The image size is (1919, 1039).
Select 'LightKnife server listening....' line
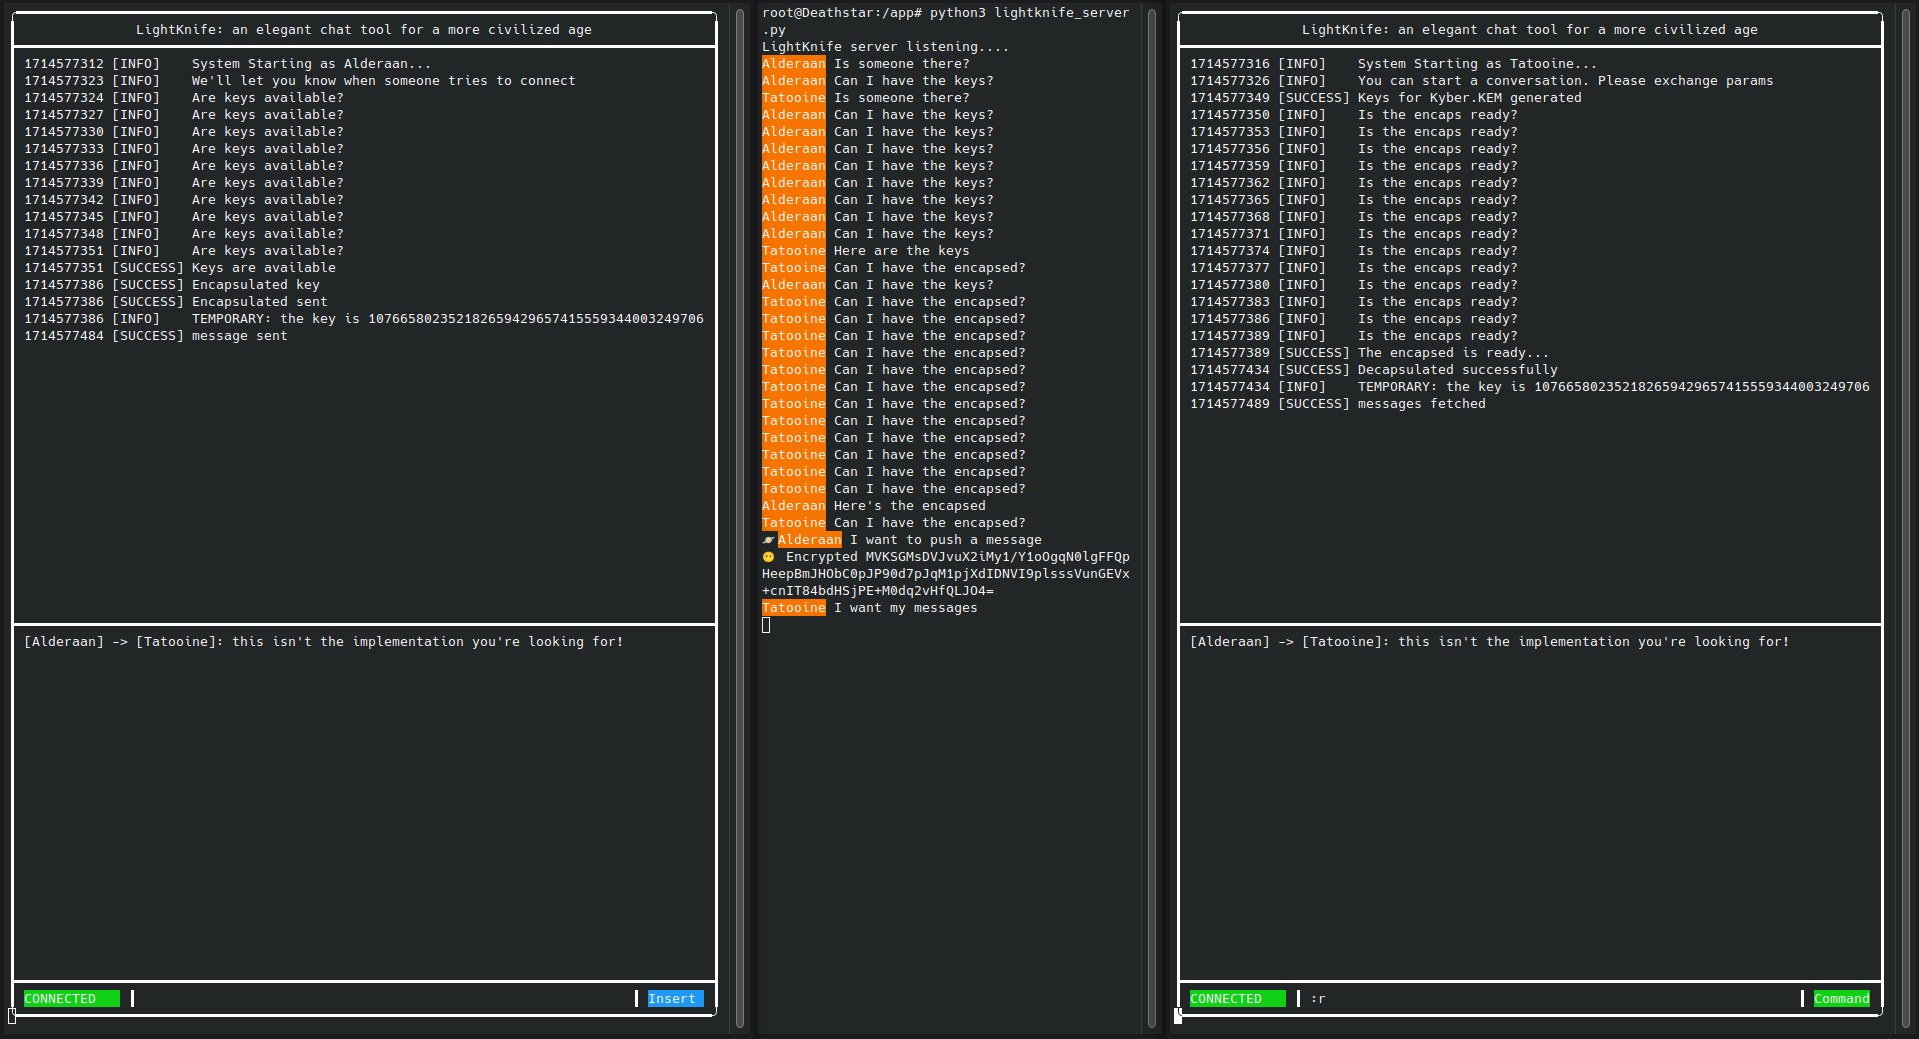coord(886,47)
